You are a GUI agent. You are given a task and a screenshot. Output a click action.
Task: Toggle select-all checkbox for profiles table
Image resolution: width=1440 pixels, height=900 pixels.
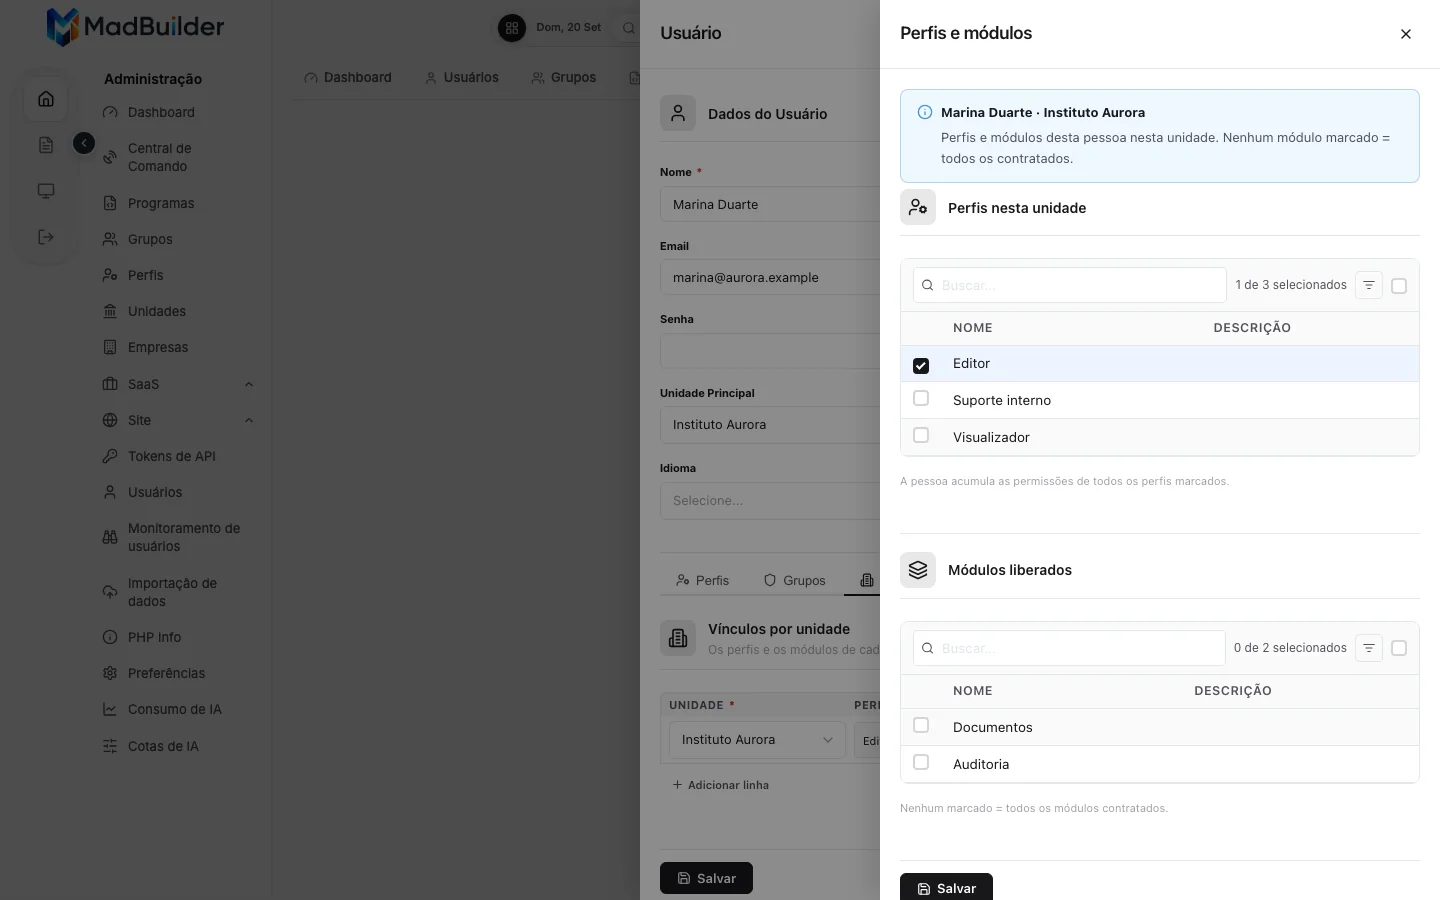click(1399, 286)
